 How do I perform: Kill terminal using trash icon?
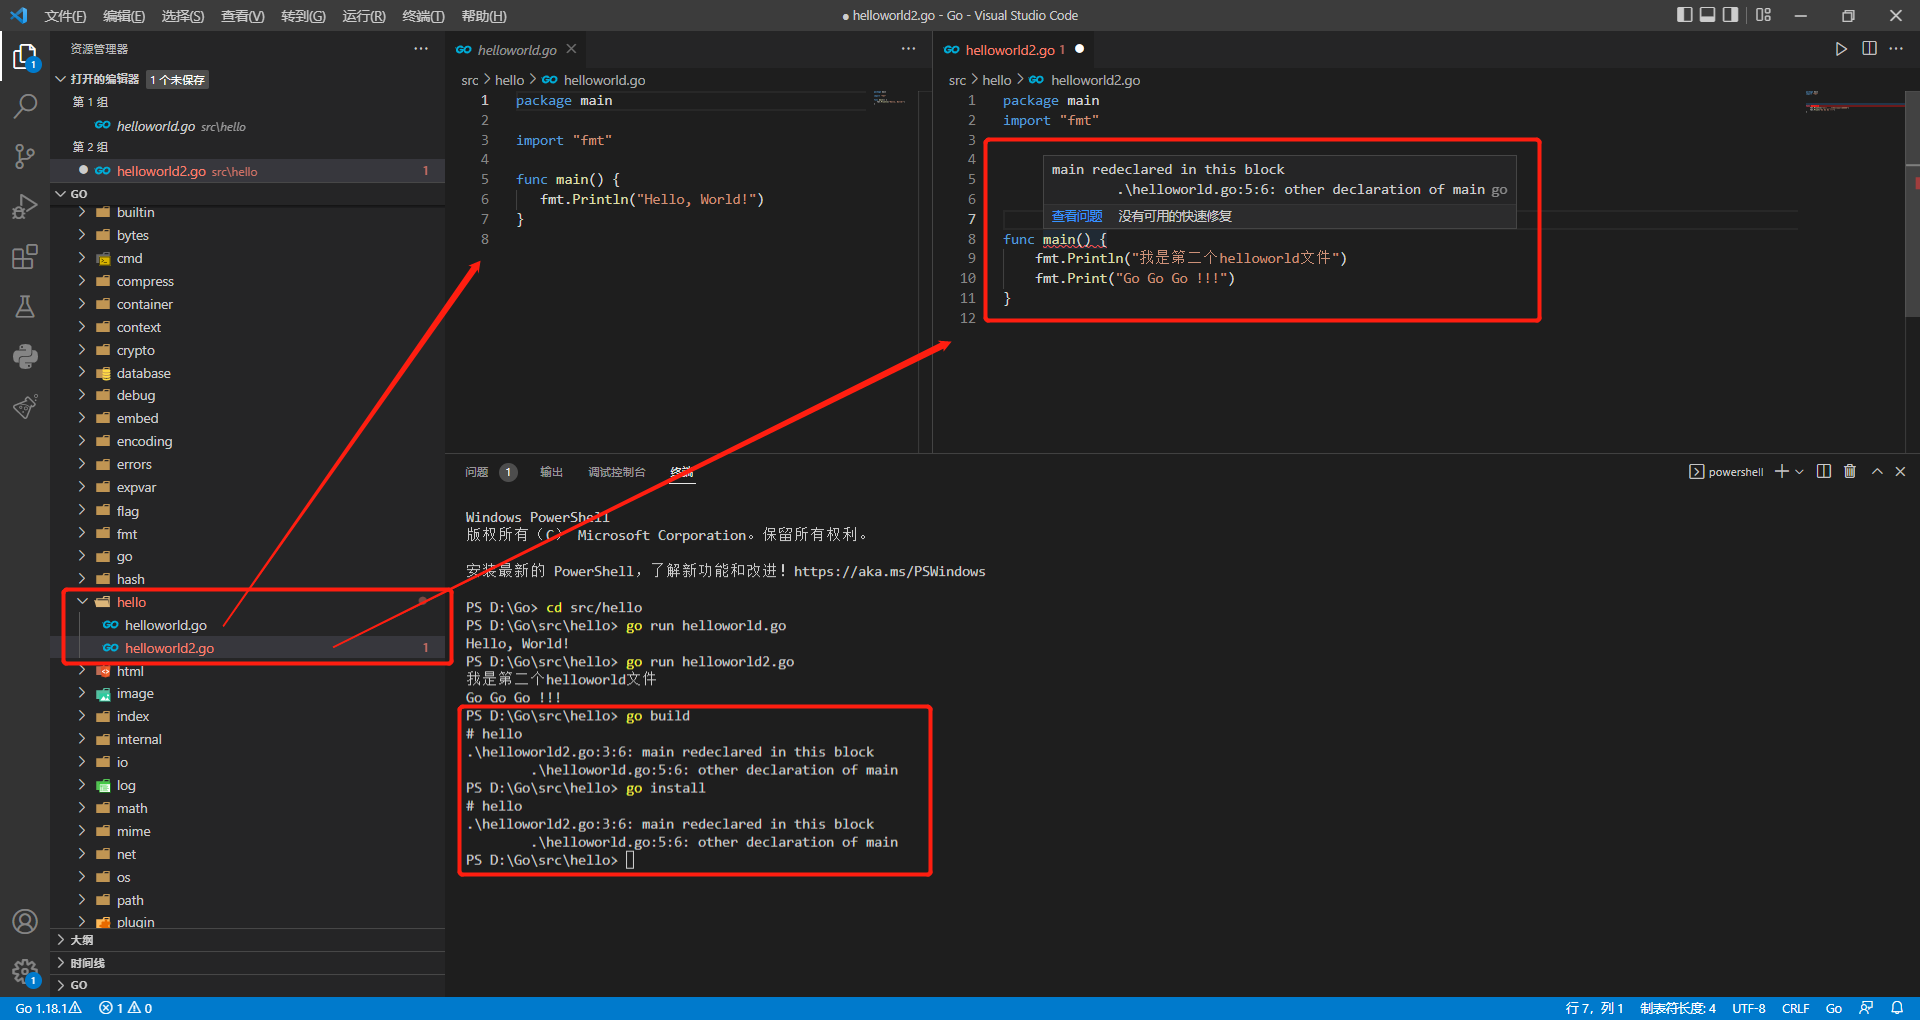1850,472
